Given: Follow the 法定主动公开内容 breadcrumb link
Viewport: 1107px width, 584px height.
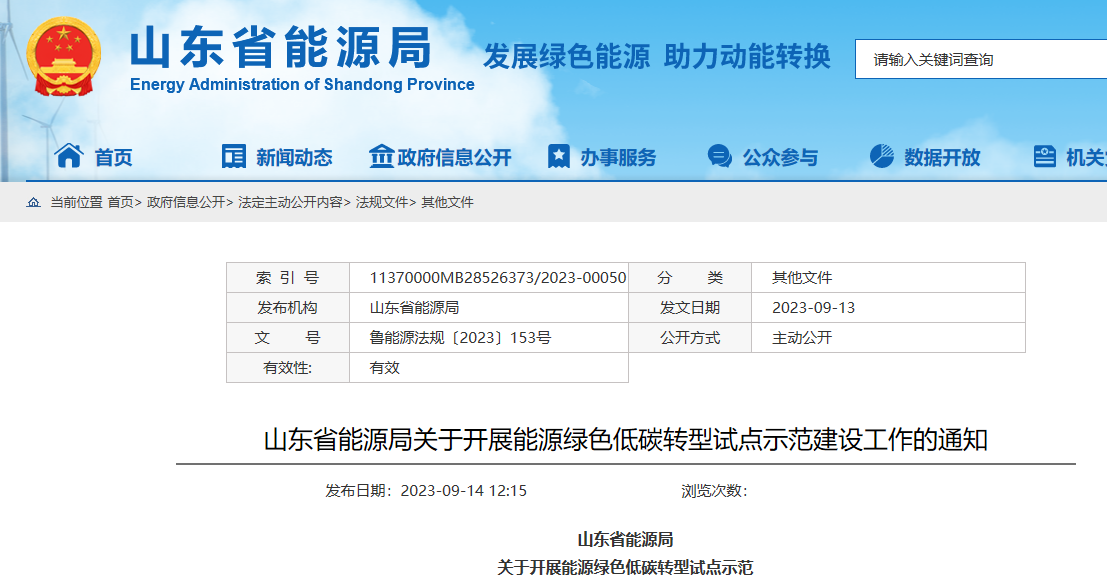Looking at the screenshot, I should pos(290,202).
